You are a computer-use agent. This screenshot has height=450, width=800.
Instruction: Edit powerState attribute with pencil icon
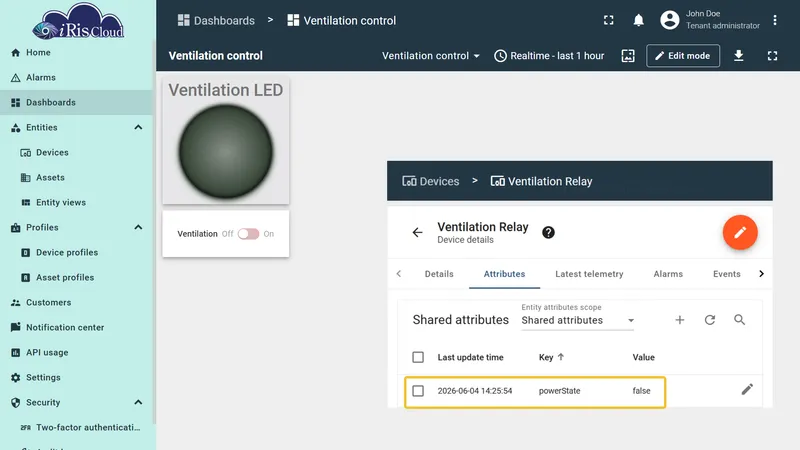[747, 390]
